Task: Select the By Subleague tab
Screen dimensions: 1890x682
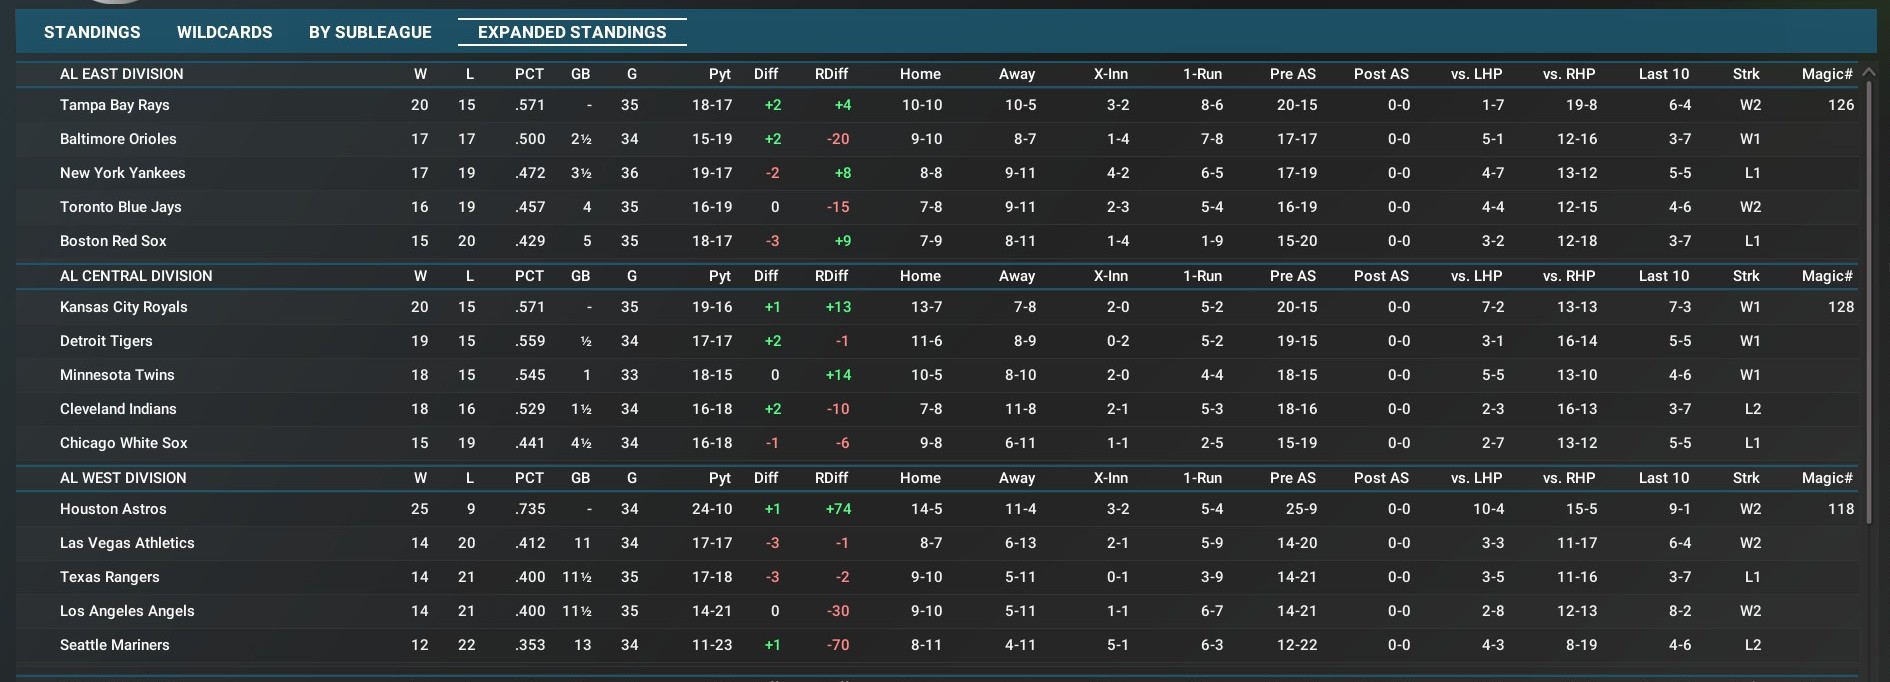Action: [x=370, y=32]
